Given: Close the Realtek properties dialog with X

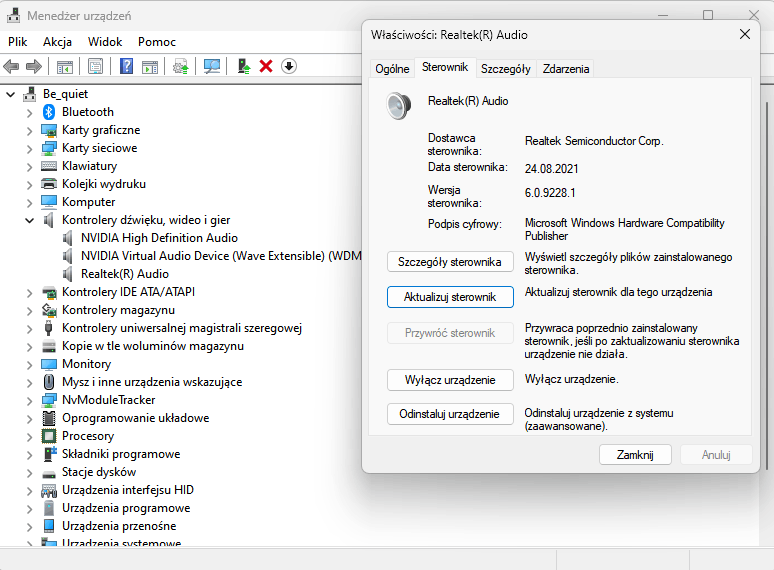Looking at the screenshot, I should (744, 34).
